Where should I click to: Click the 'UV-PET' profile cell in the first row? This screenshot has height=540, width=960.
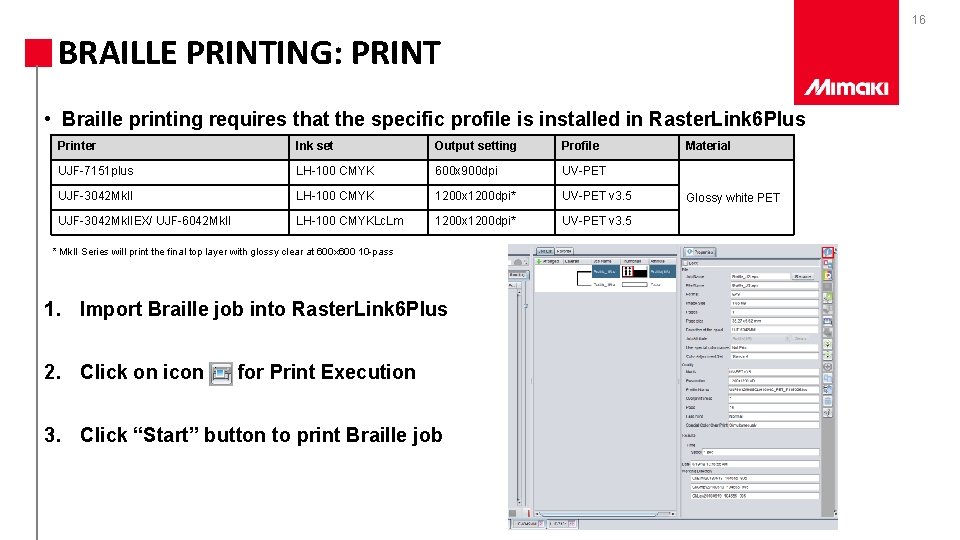pos(617,171)
